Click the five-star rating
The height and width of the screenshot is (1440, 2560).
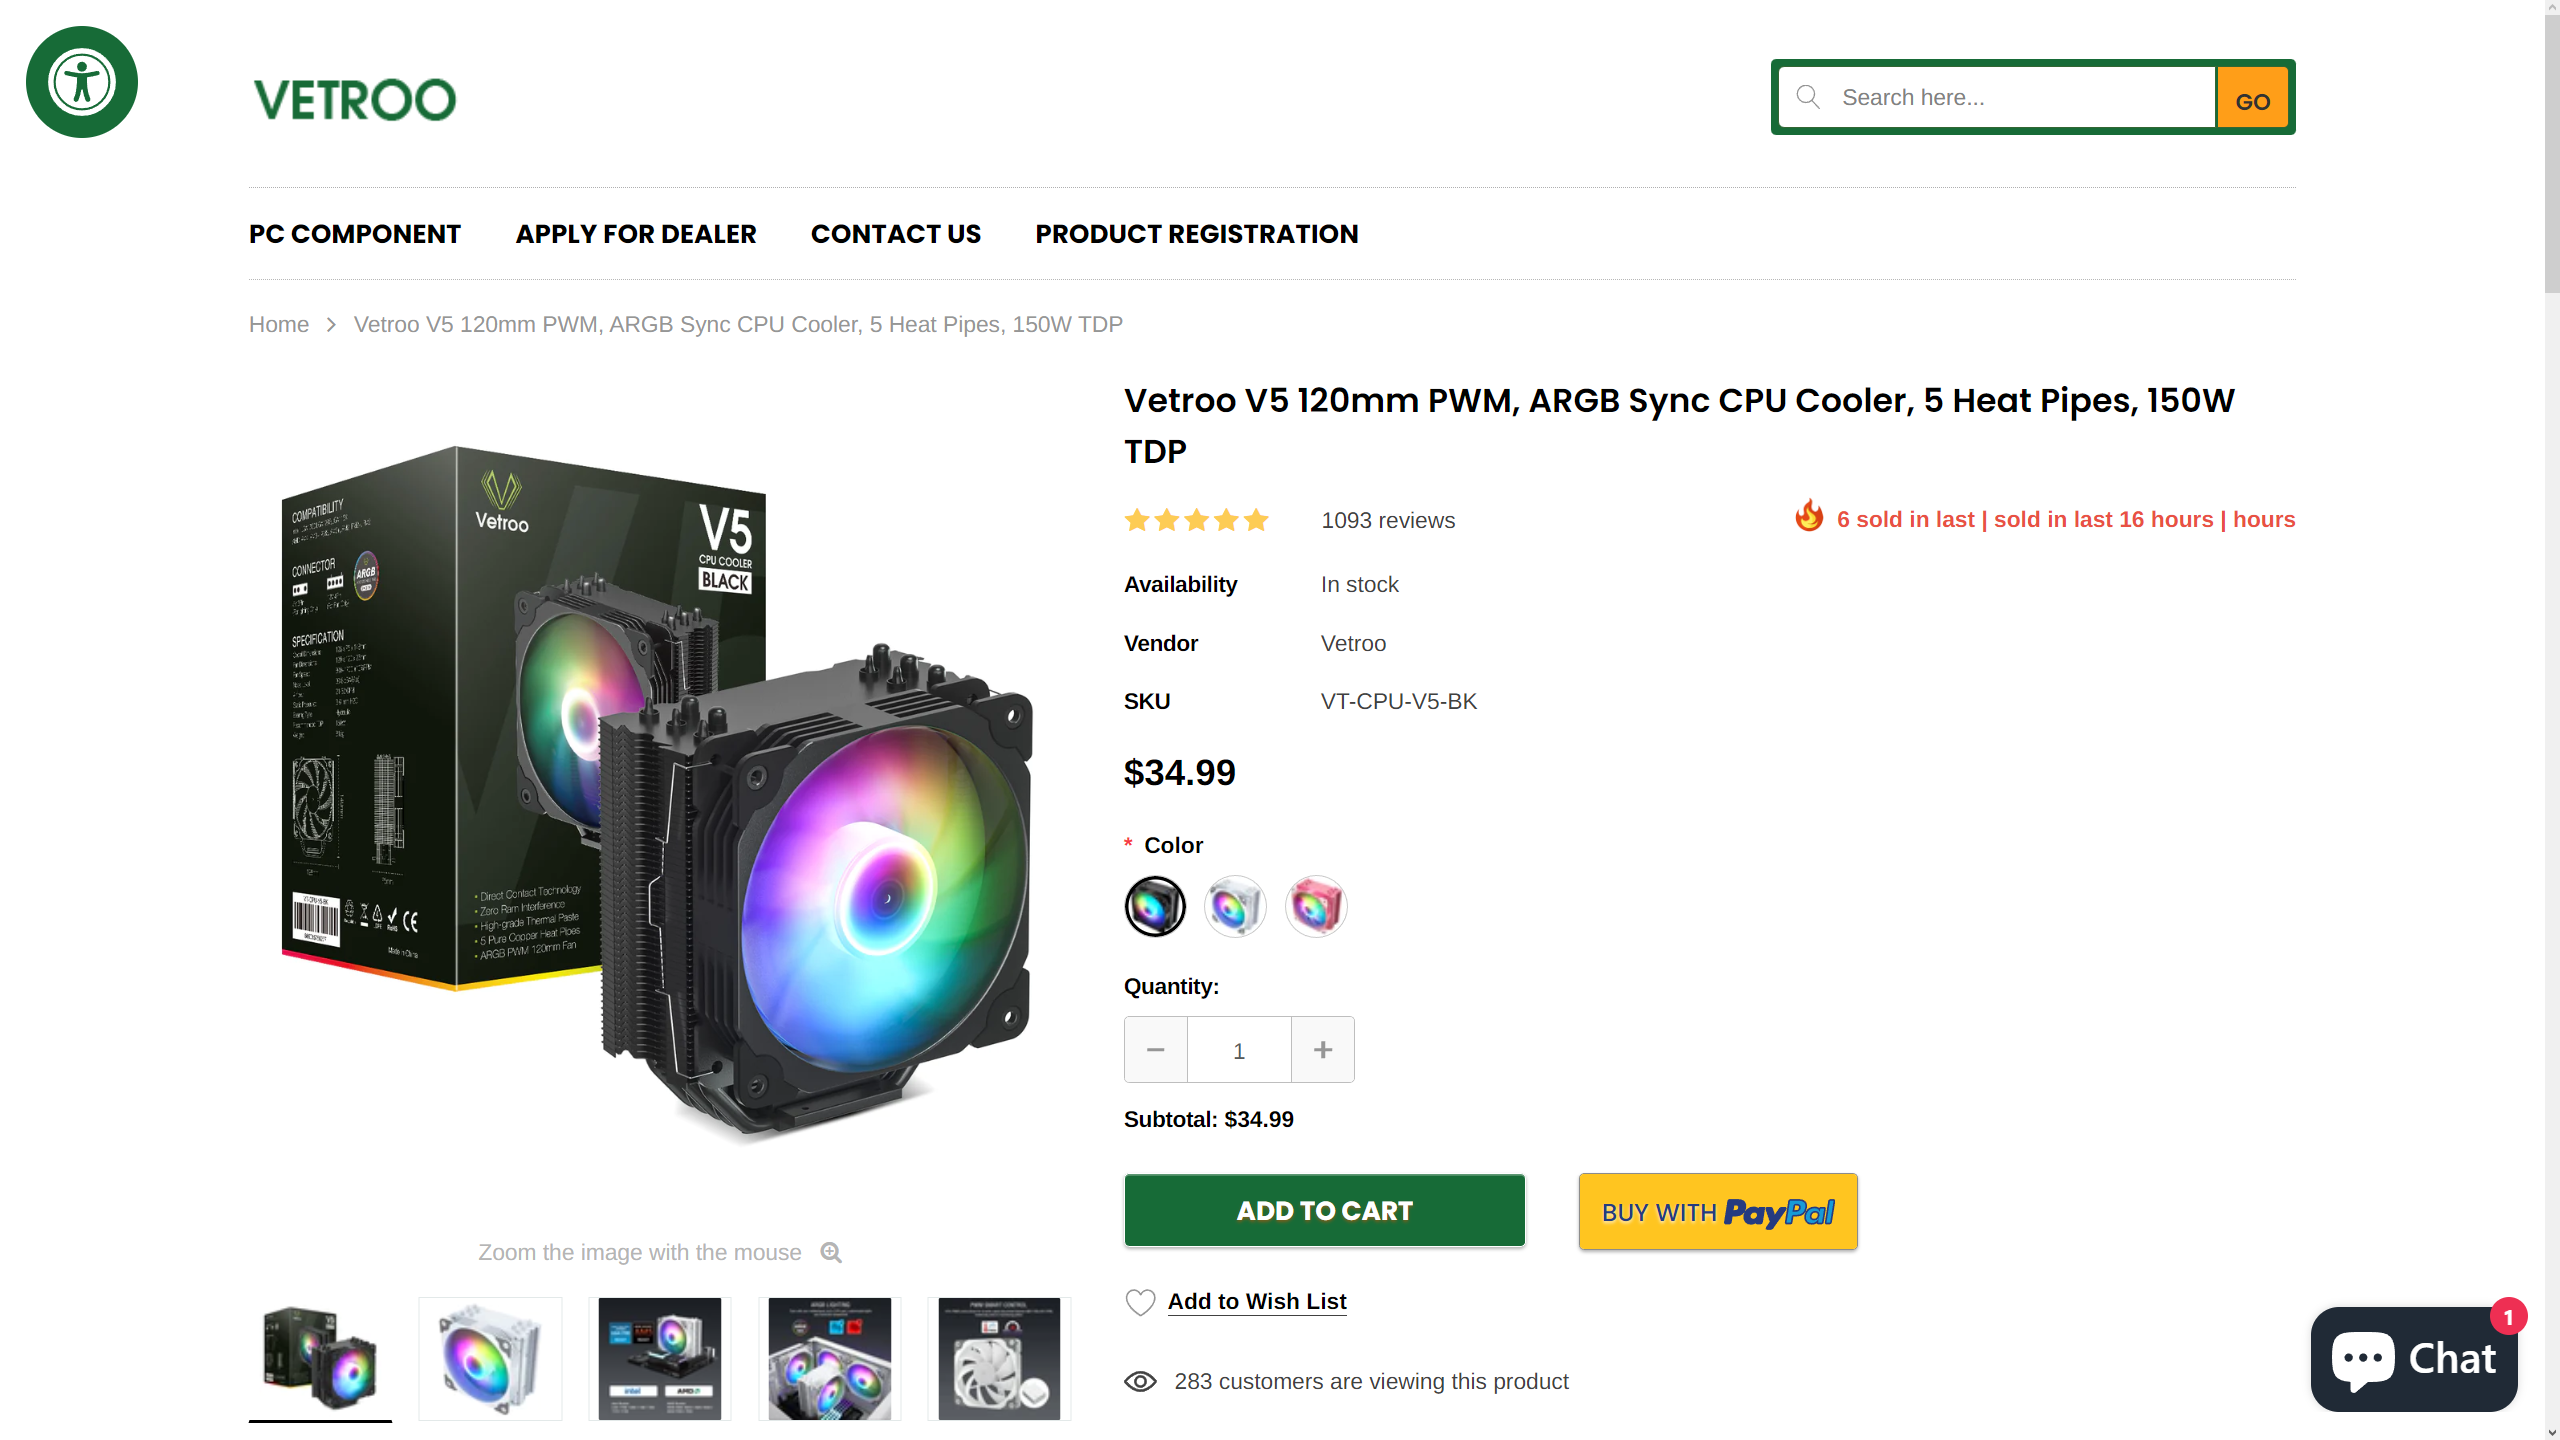(1197, 520)
